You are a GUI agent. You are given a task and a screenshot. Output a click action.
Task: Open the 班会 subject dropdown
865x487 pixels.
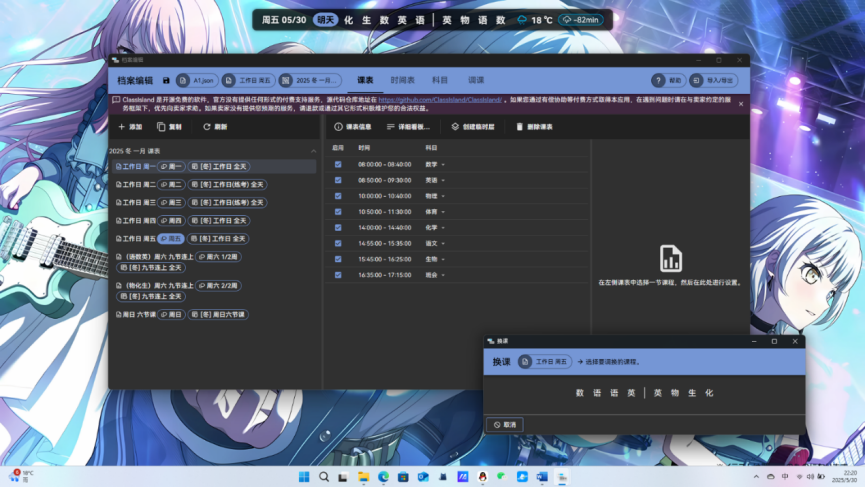(435, 275)
